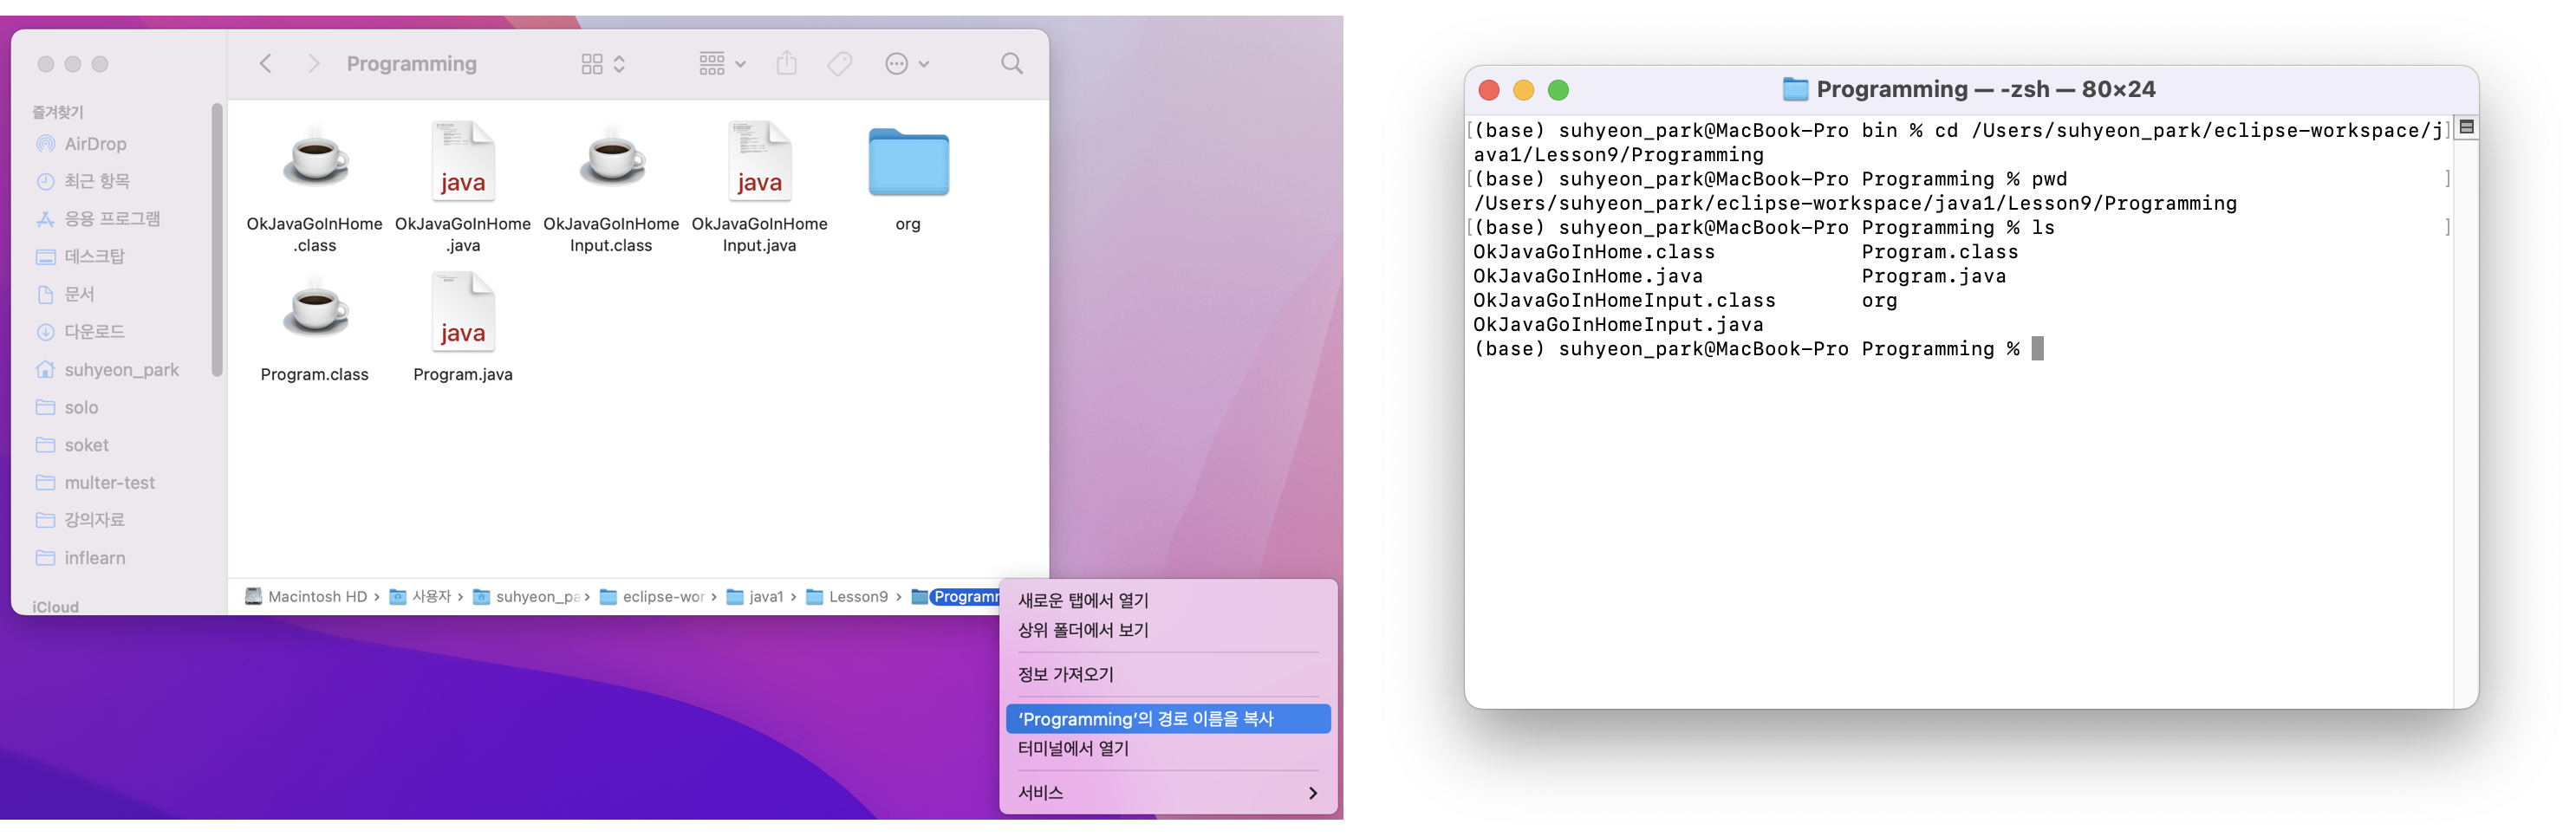
Task: Expand the 서비스 submenu
Action: click(x=1168, y=793)
